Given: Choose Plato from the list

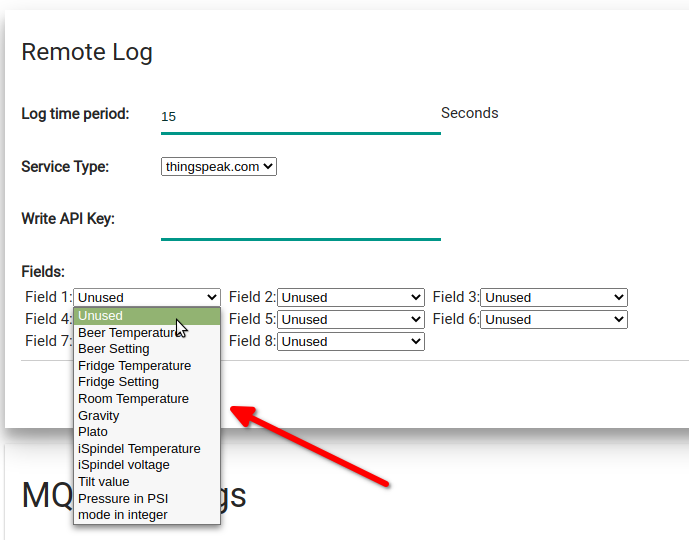Looking at the screenshot, I should 147,432.
